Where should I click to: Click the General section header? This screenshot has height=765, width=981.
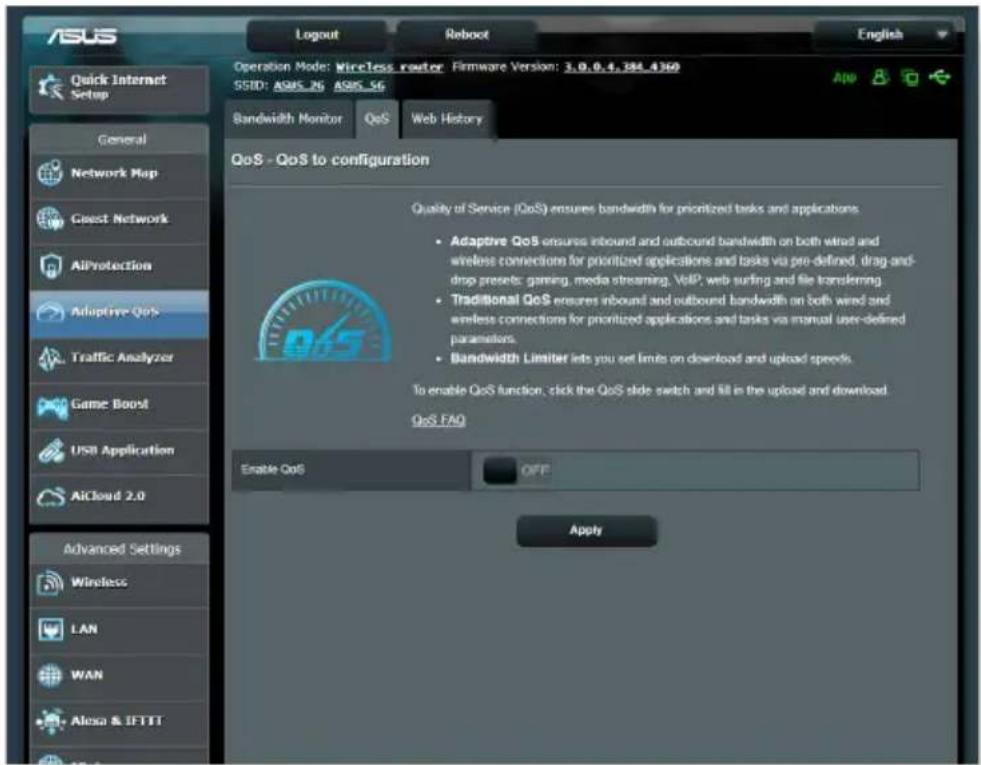[x=121, y=139]
